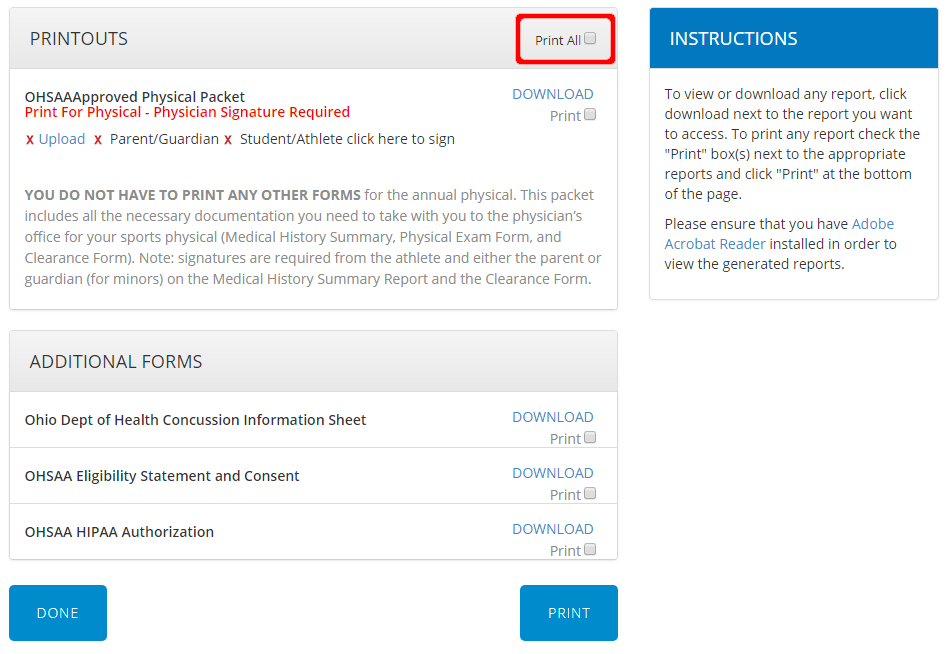Check Print for OHSAA HIPAA Authorization
The height and width of the screenshot is (654, 952).
[590, 549]
